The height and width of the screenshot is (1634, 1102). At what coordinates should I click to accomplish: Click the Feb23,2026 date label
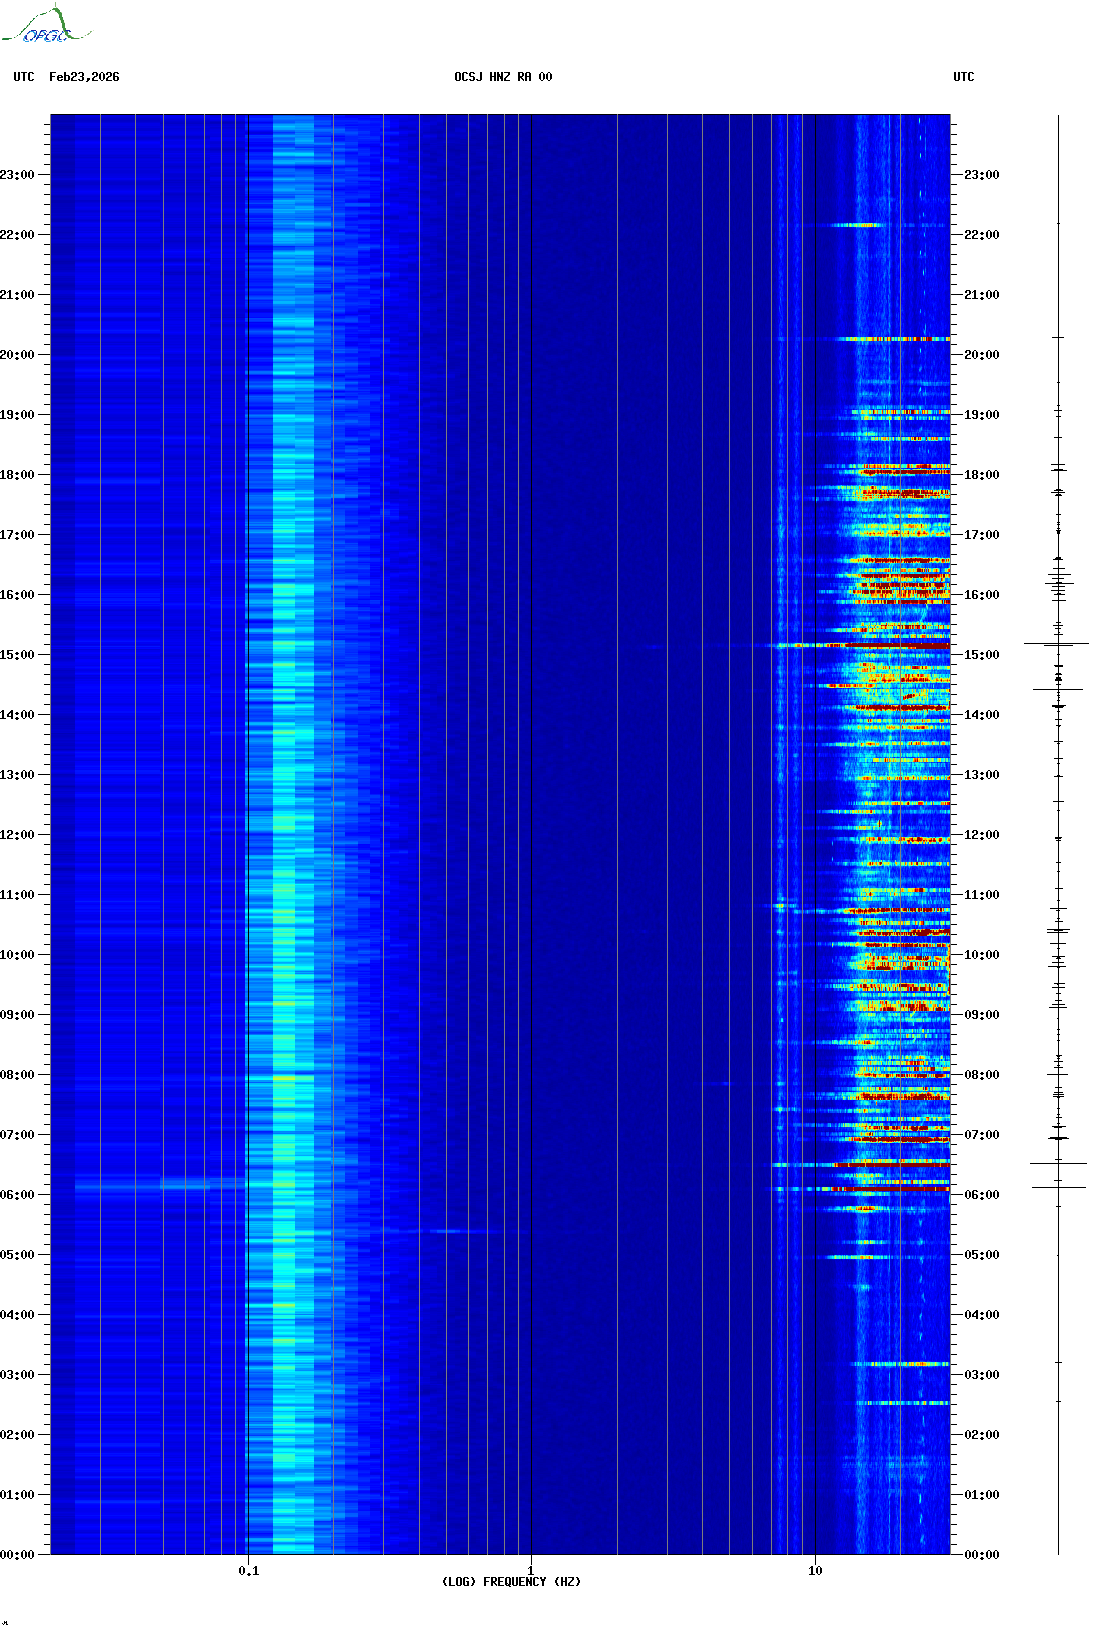(84, 77)
